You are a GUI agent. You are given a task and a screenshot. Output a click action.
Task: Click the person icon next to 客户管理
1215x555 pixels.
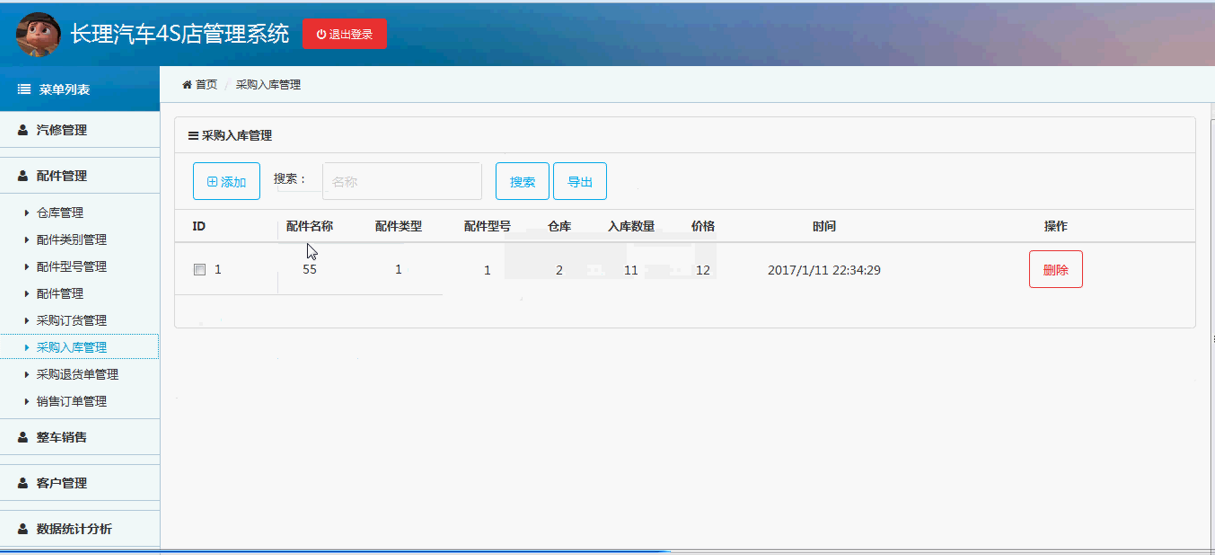23,483
